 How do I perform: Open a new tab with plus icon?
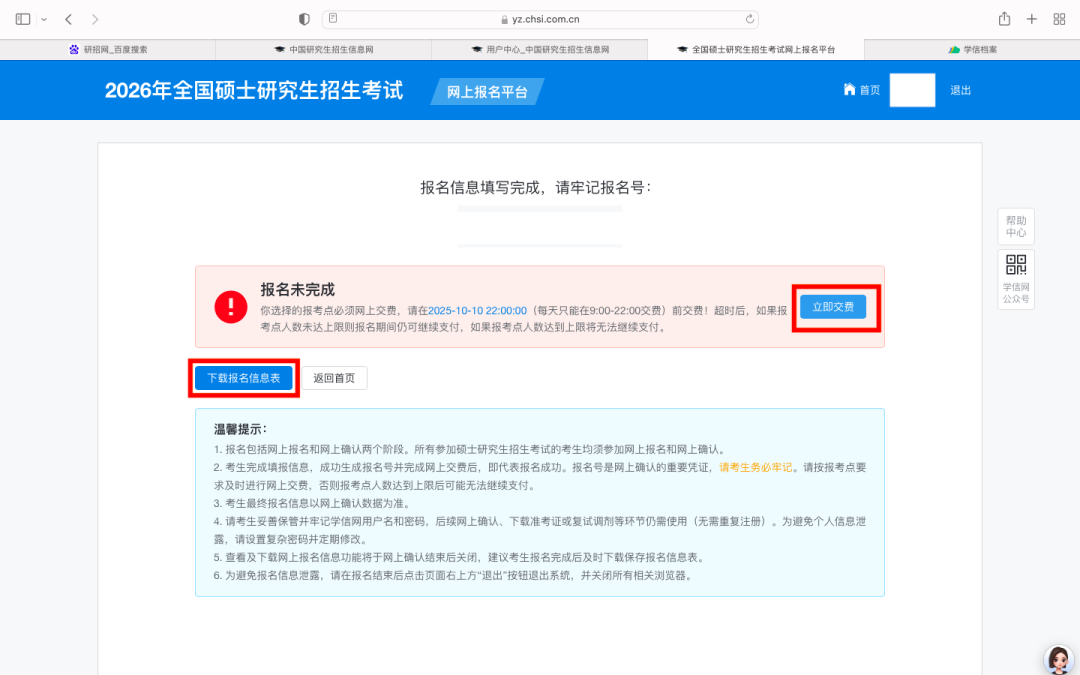1032,19
